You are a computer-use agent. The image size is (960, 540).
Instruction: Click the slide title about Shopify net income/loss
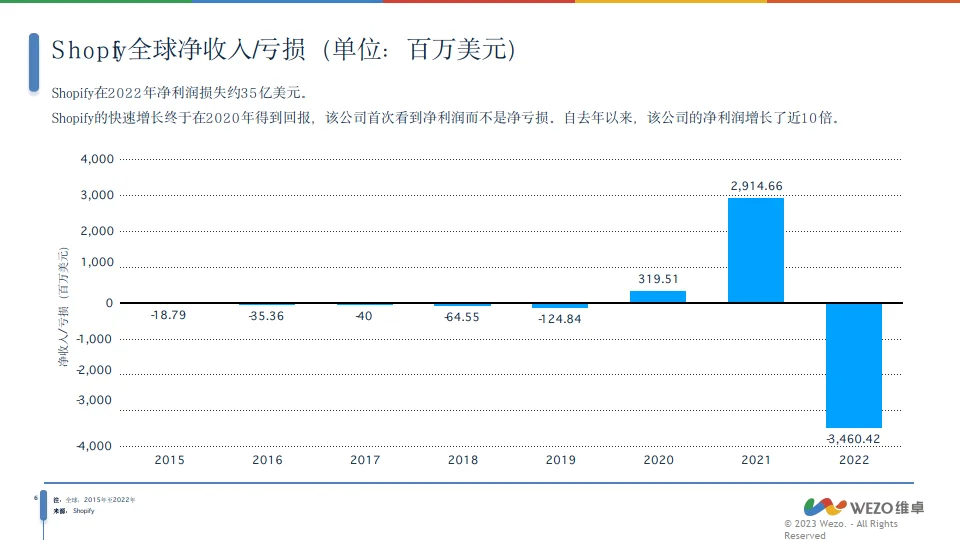point(283,50)
